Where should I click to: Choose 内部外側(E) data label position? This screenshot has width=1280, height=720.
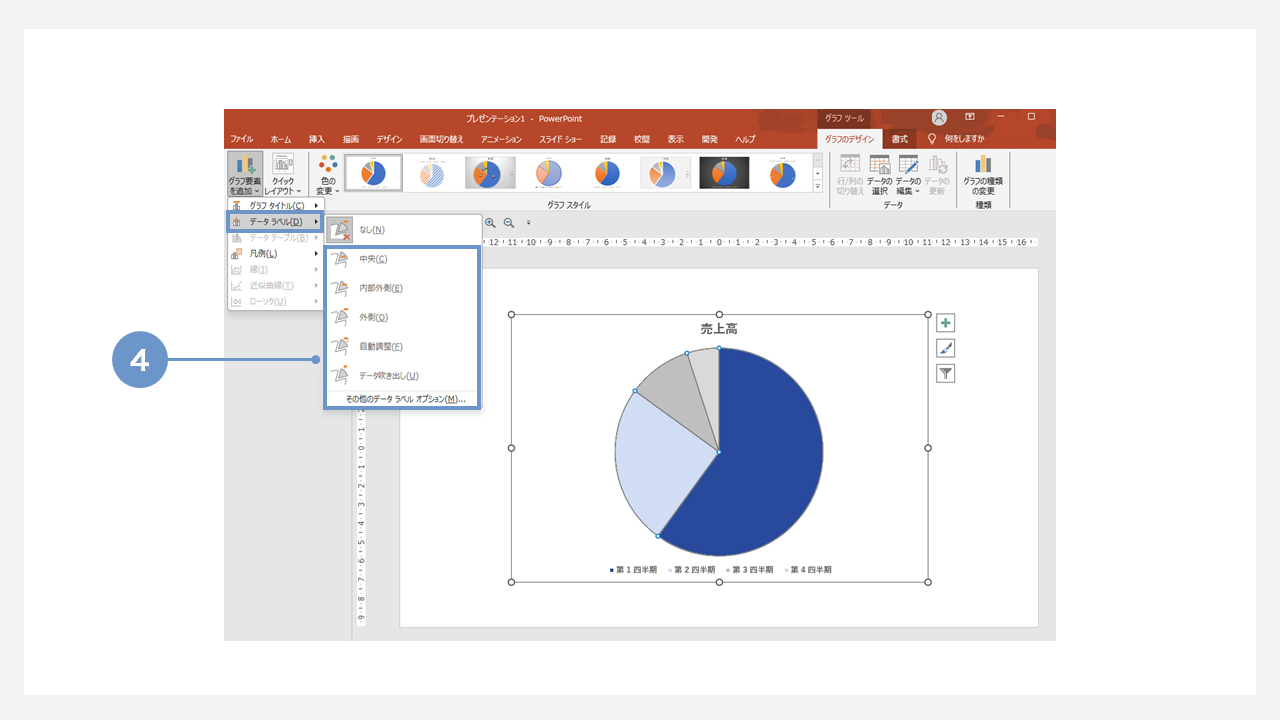[x=380, y=288]
